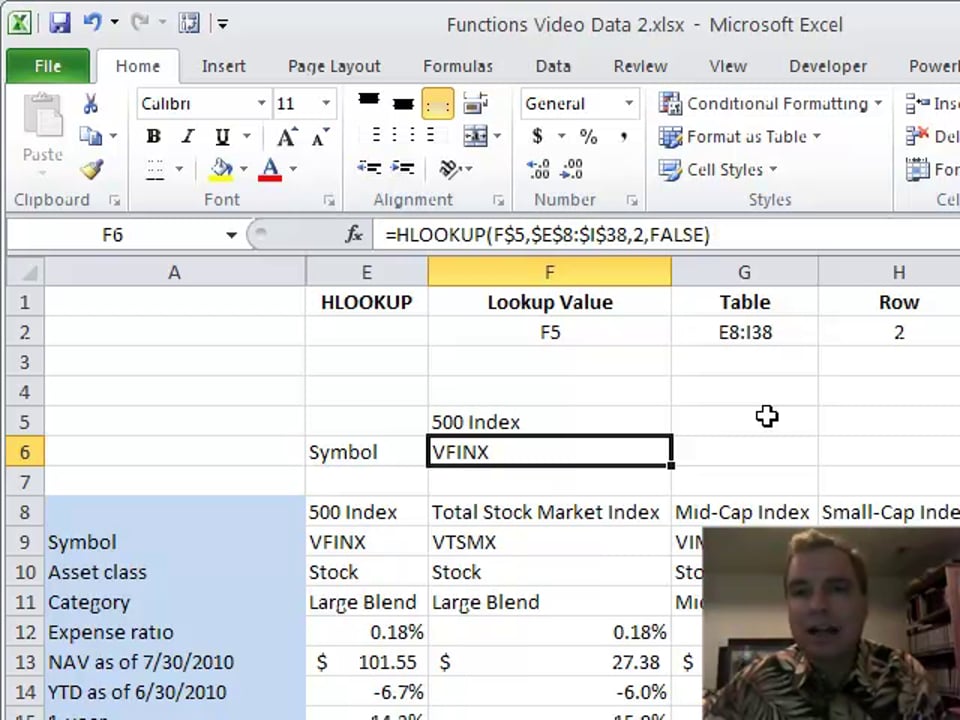Select the 'Expense ratio' label cell

point(174,632)
